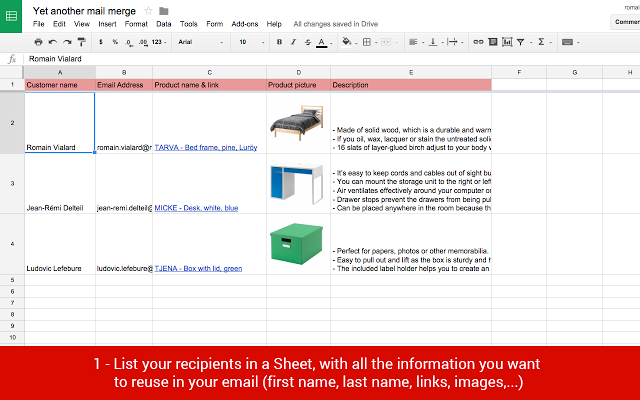This screenshot has width=640, height=400.
Task: Redo the last action
Action: (67, 42)
